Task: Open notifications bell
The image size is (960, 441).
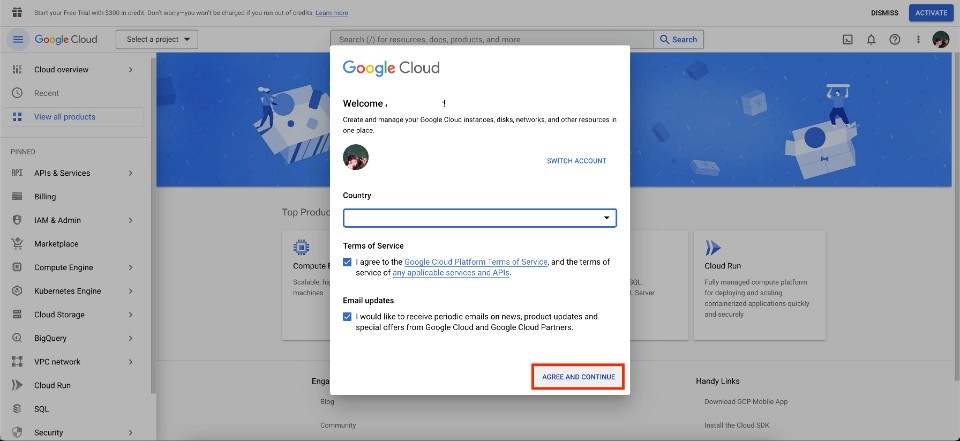Action: pyautogui.click(x=871, y=39)
